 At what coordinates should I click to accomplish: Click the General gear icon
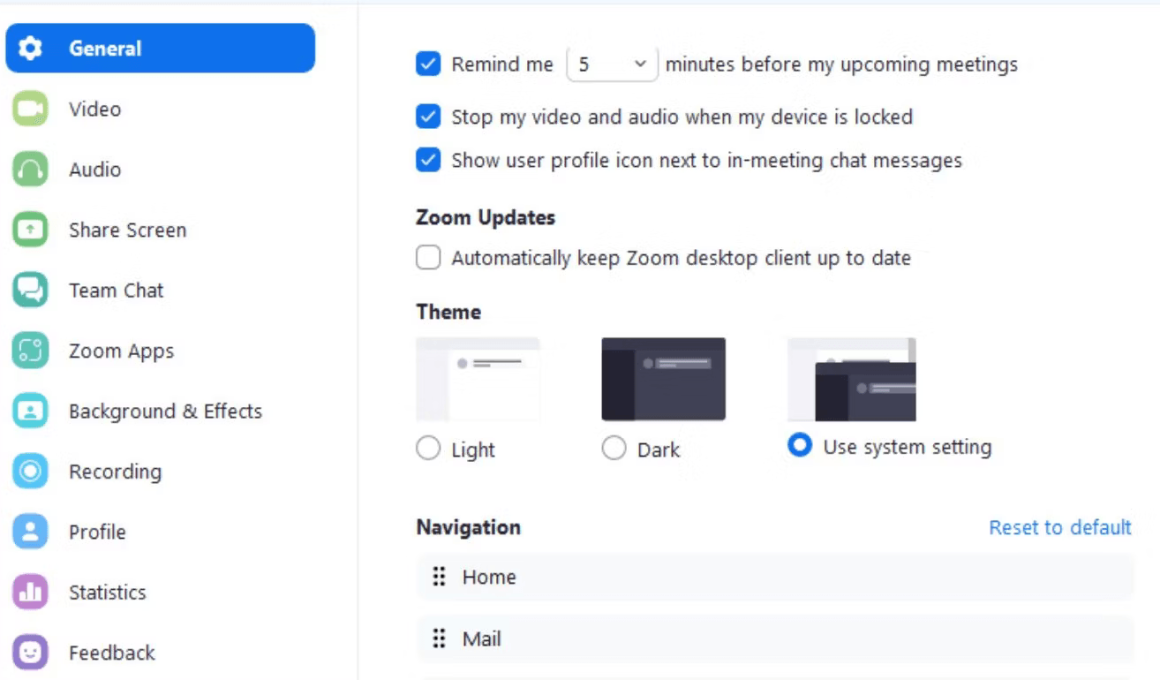tap(30, 48)
